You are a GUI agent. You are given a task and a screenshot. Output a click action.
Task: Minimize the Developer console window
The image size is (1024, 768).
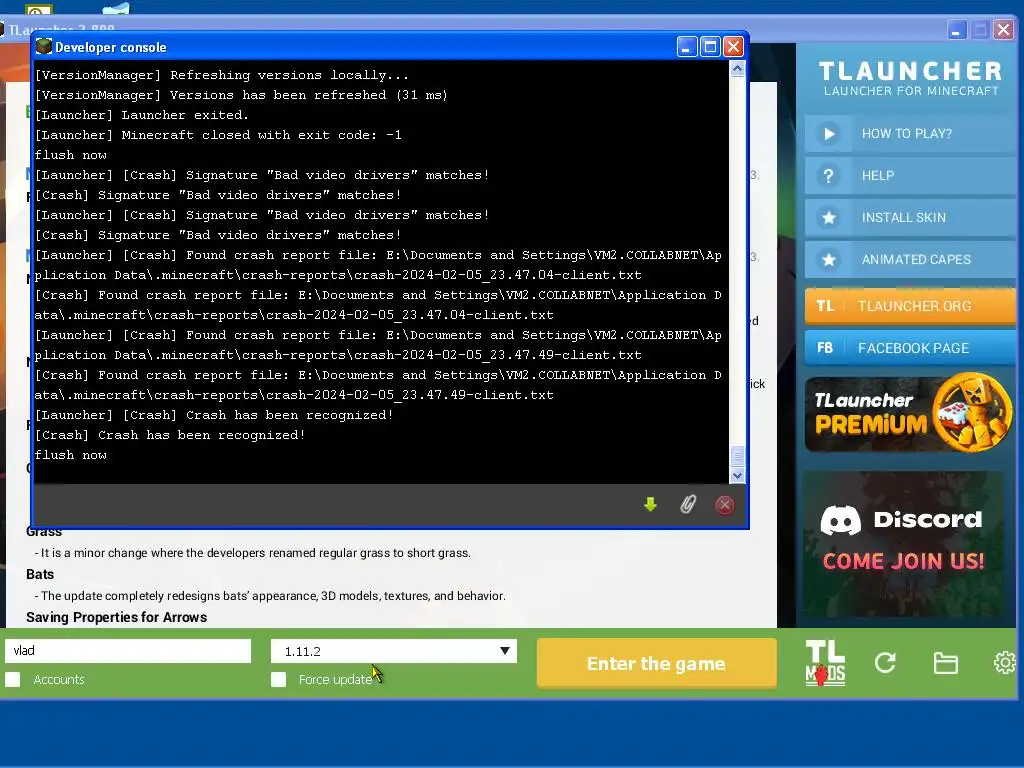686,47
